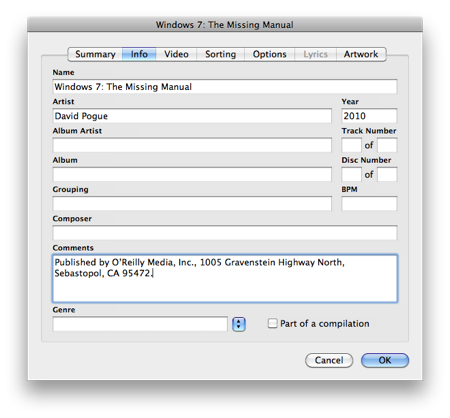450x418 pixels.
Task: Click the Disc Number total box
Action: pos(387,174)
